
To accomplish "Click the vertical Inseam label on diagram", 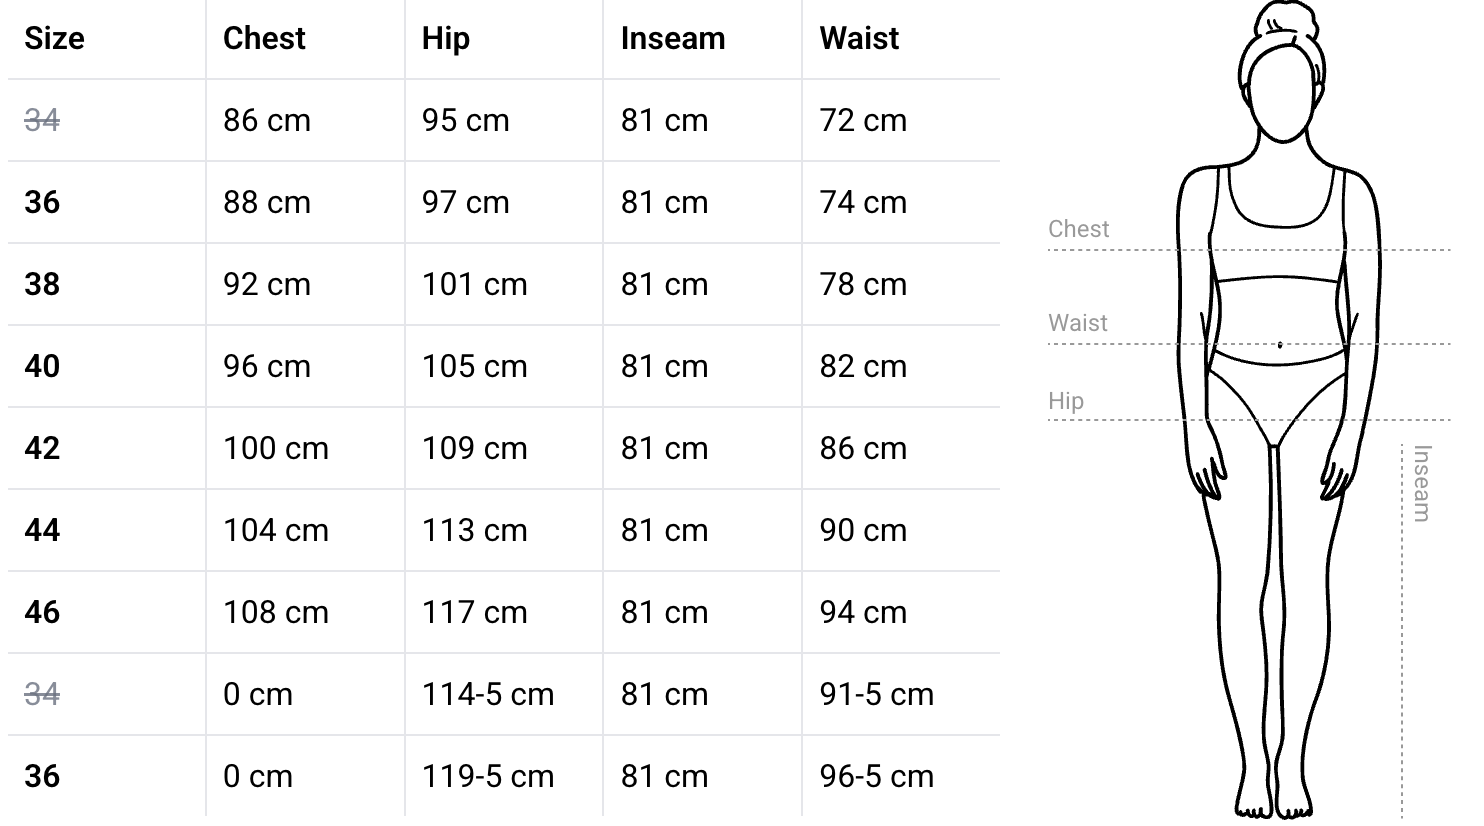I will [1421, 483].
